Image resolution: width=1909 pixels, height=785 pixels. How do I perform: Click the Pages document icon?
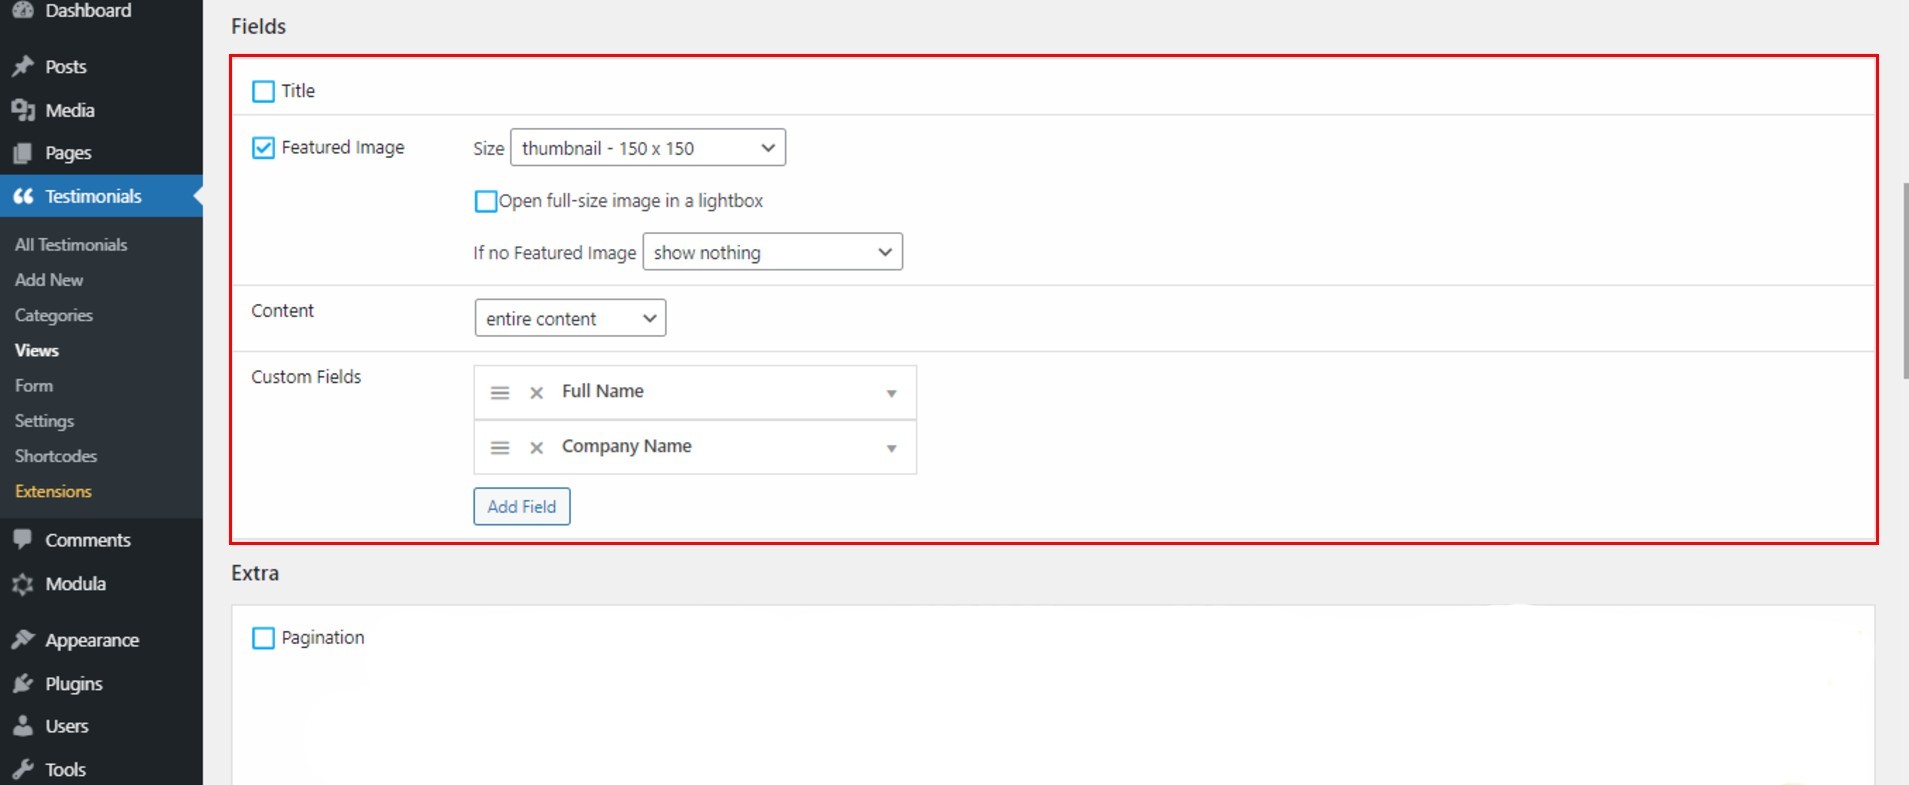[23, 153]
